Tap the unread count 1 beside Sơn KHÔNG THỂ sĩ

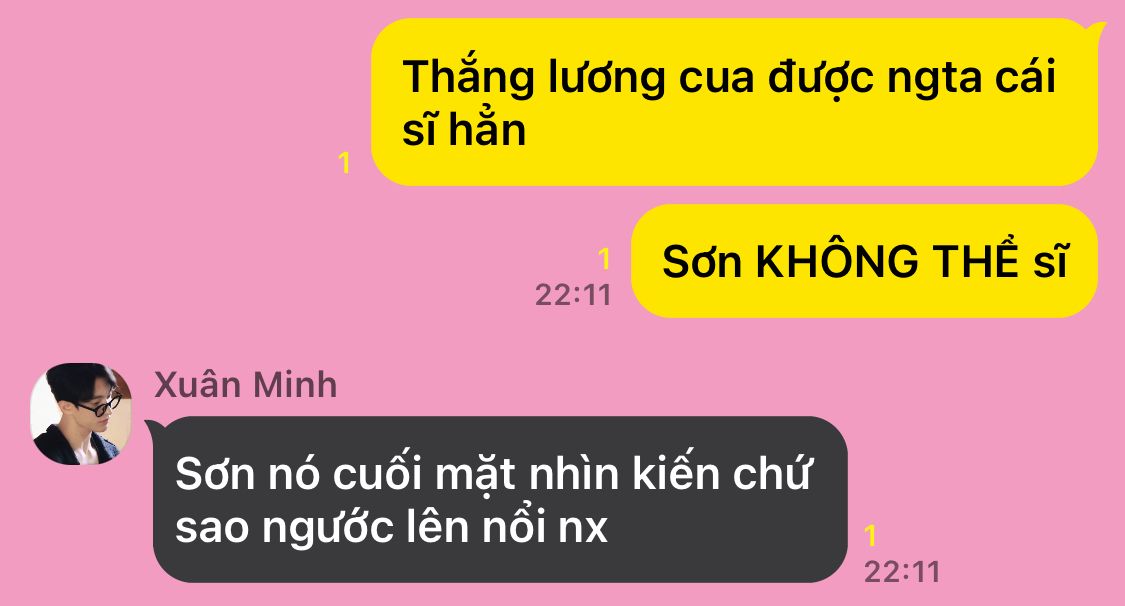[x=604, y=258]
